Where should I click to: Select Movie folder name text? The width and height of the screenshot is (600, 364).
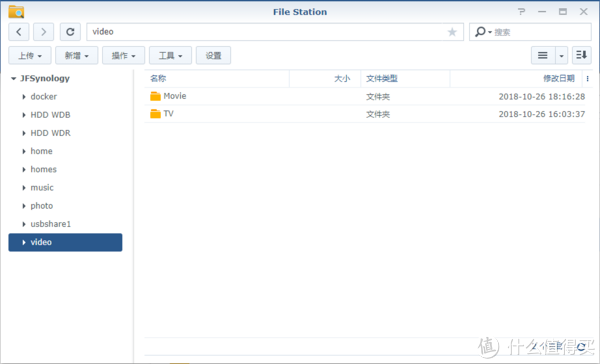click(x=175, y=96)
